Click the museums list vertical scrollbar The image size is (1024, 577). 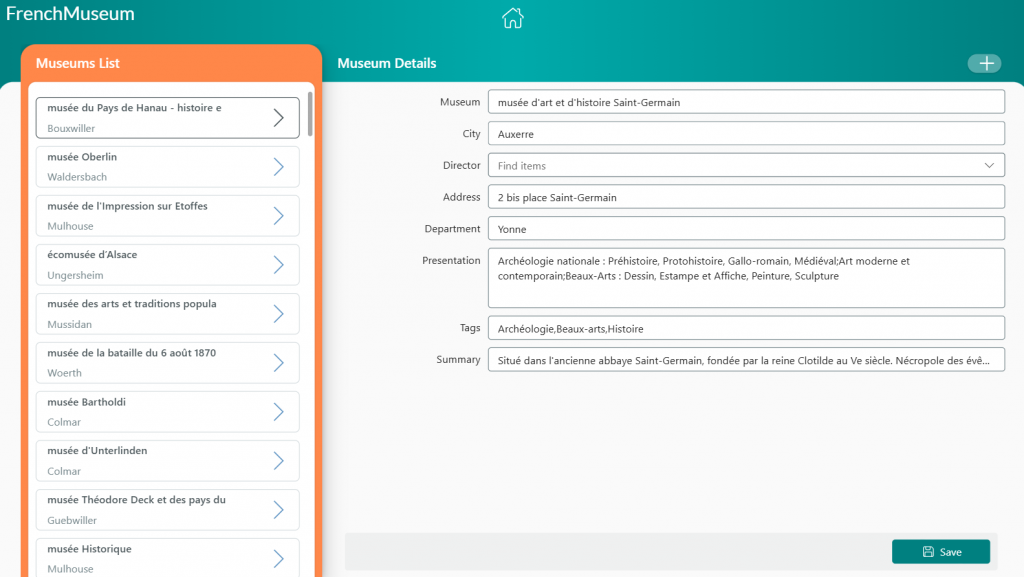point(310,114)
